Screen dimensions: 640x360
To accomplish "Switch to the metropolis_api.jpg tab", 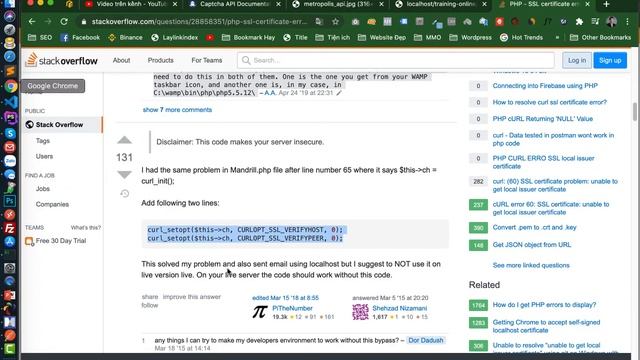I will pyautogui.click(x=338, y=4).
